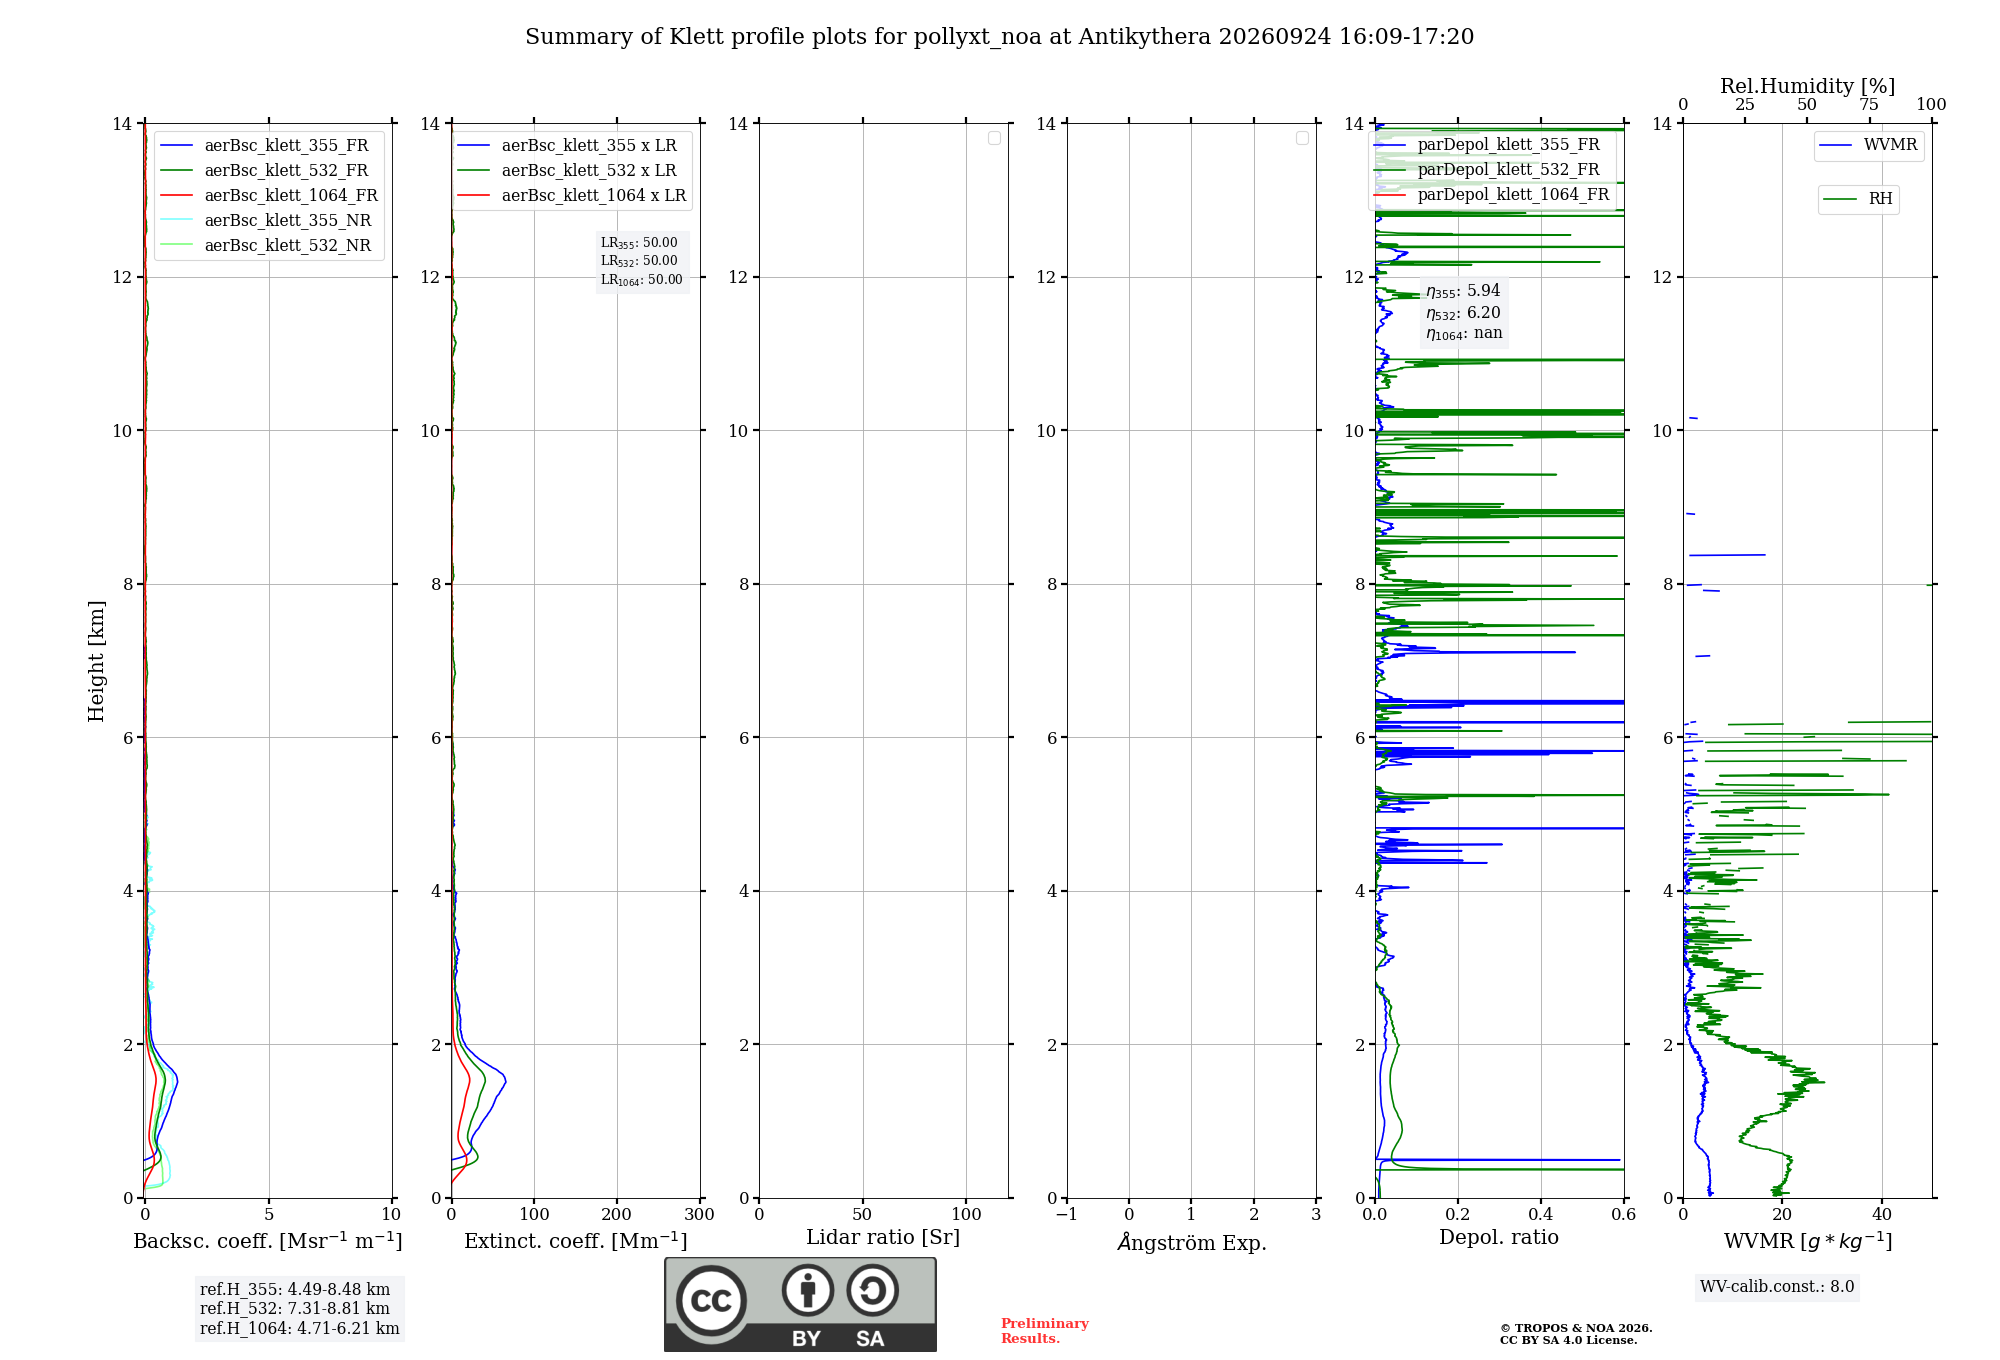Click the CC BY SA 4.0 License text
2000x1360 pixels.
pyautogui.click(x=1568, y=1340)
